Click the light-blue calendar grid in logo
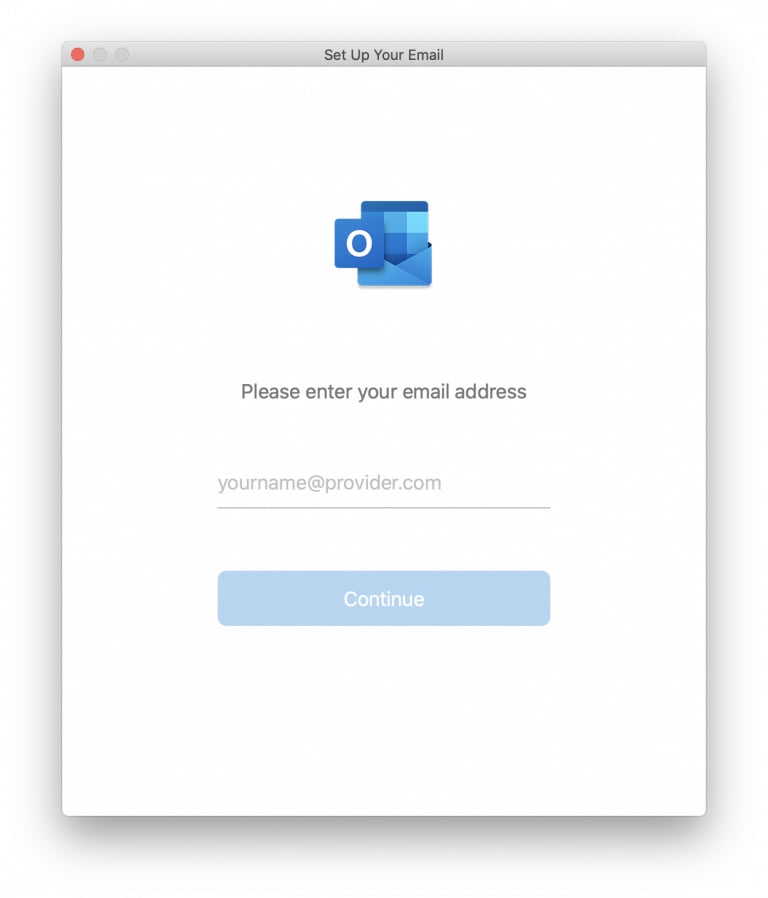768x898 pixels. tap(406, 232)
